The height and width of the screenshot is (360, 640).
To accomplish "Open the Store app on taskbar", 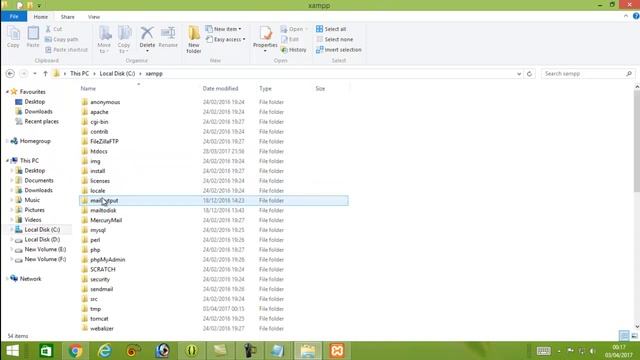I will click(46, 351).
